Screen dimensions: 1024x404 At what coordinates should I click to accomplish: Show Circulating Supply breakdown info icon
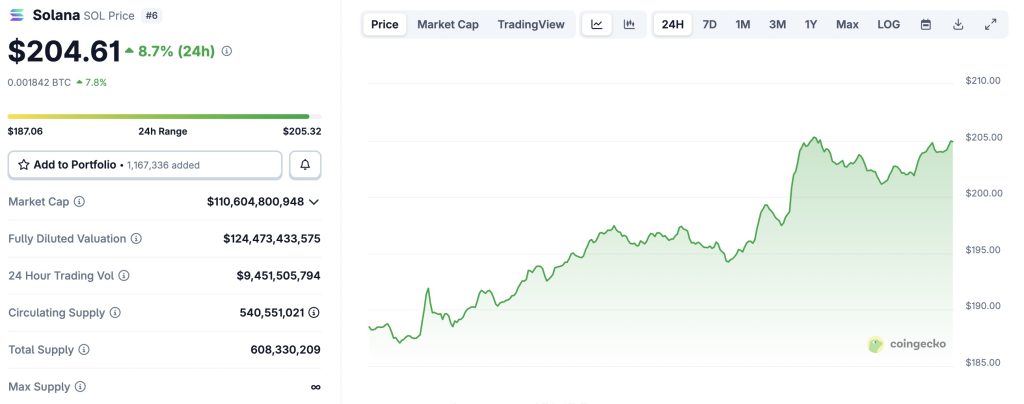314,313
